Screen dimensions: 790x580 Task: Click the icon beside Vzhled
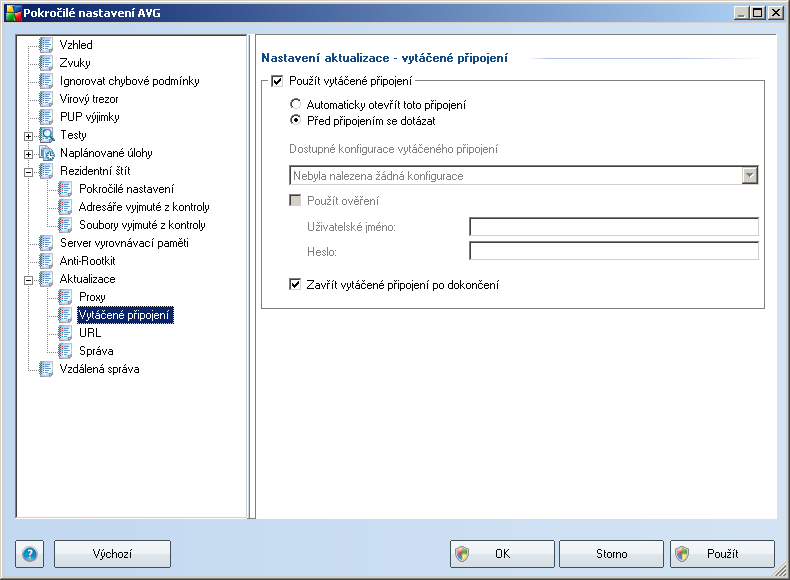pos(46,45)
